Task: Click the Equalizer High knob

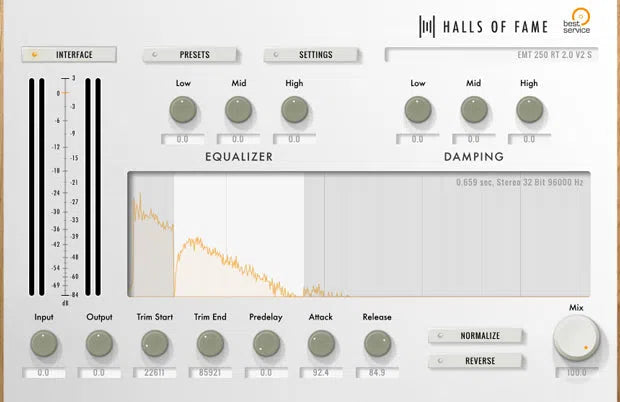Action: [x=294, y=110]
